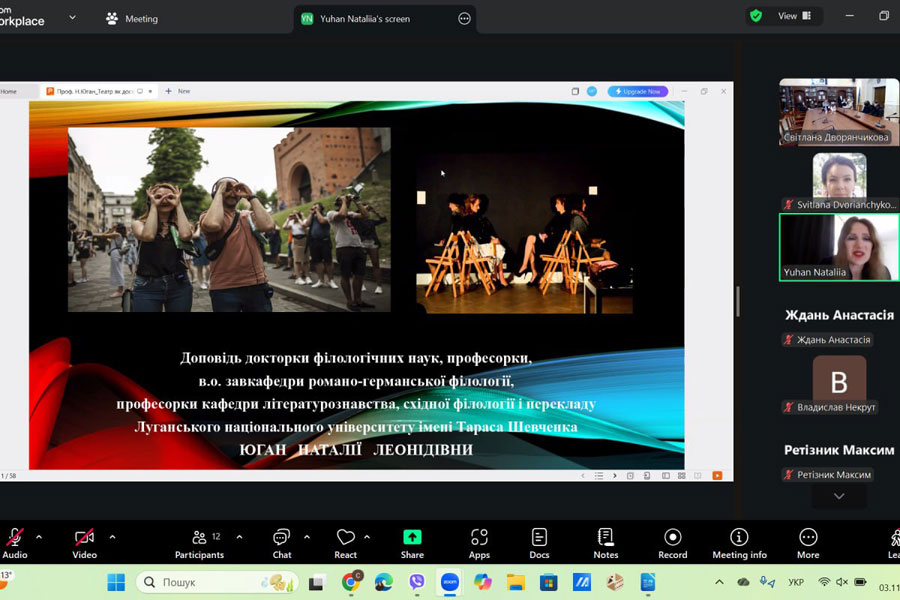The image size is (900, 600).
Task: Unmute the microphone with Audio button
Action: (x=15, y=538)
